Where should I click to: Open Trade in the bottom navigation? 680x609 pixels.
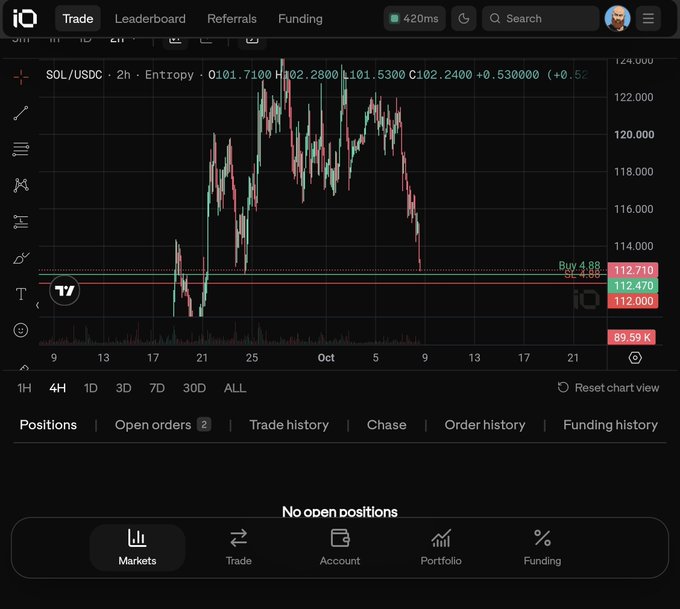239,547
